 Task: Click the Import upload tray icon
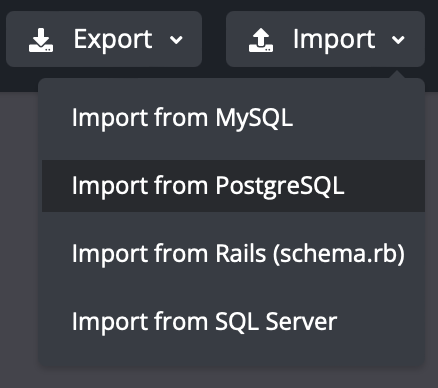[261, 40]
